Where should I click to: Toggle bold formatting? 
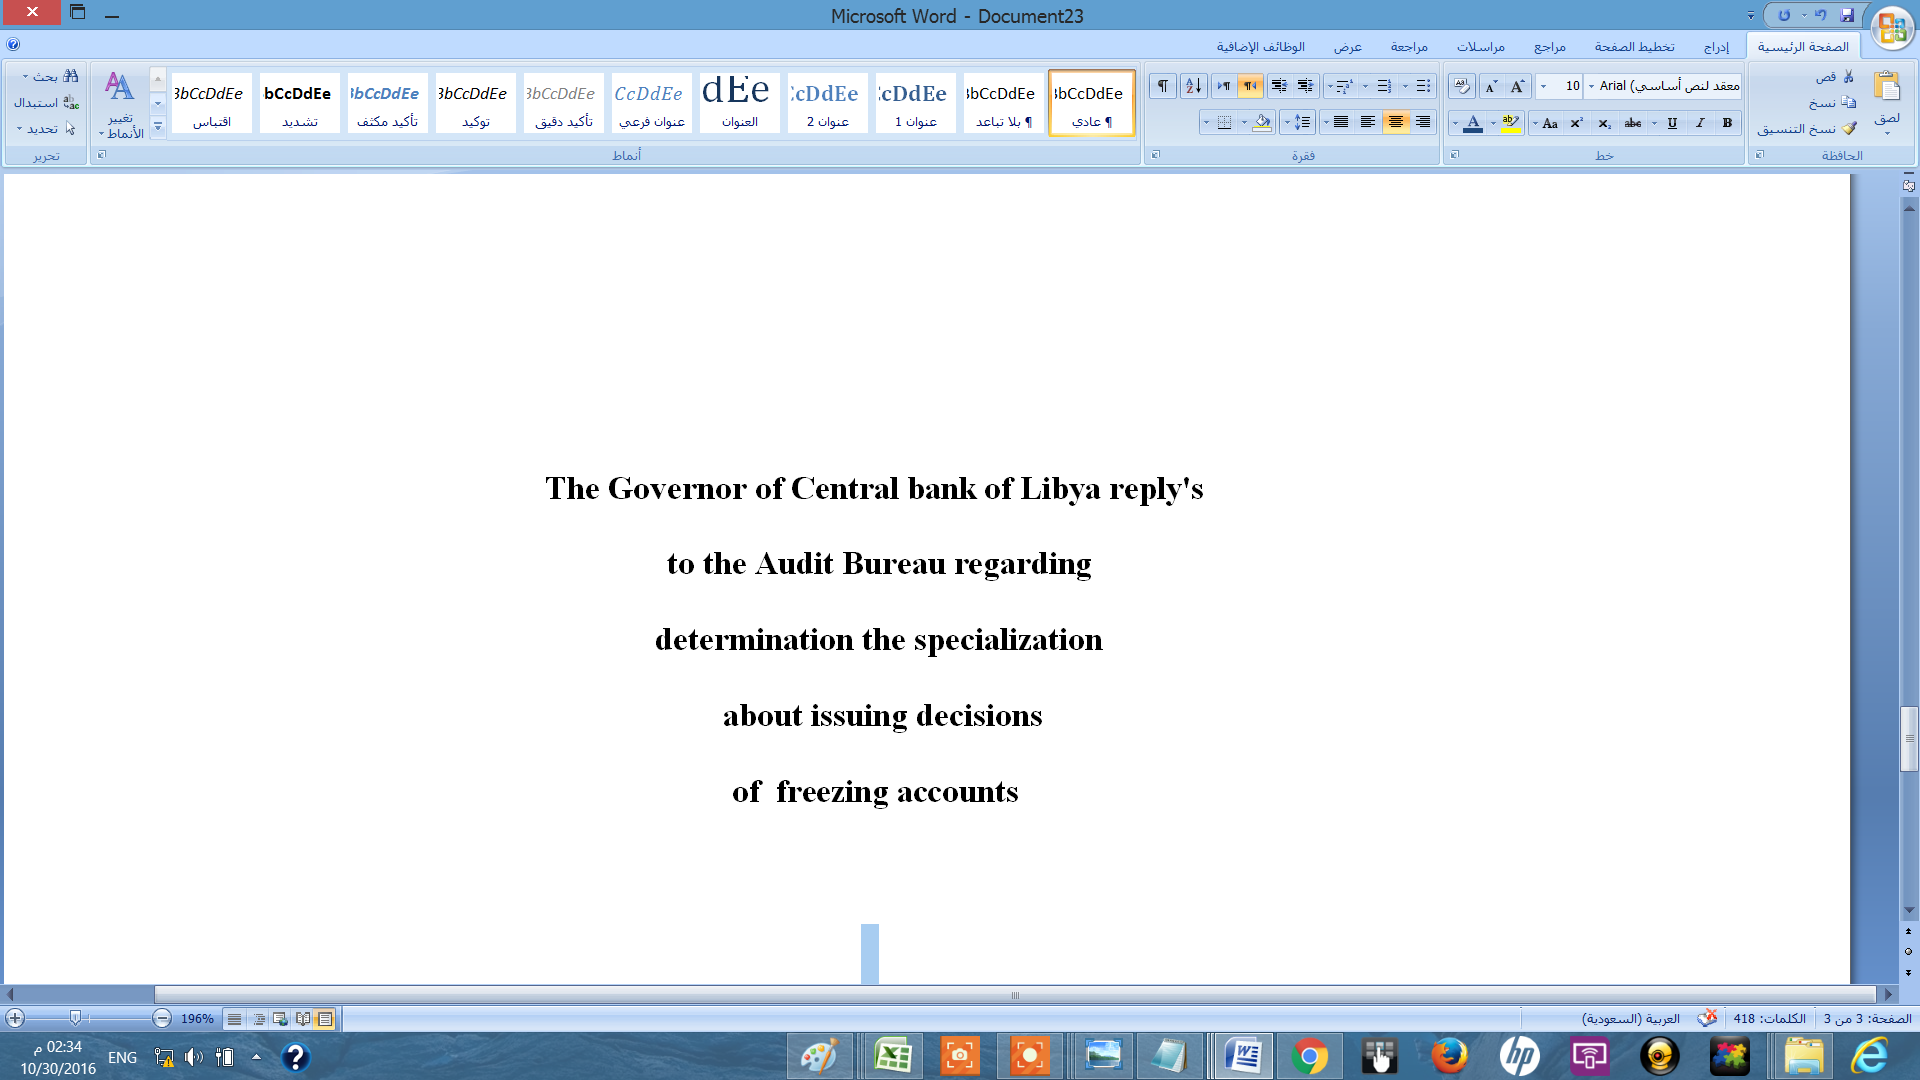point(1727,123)
